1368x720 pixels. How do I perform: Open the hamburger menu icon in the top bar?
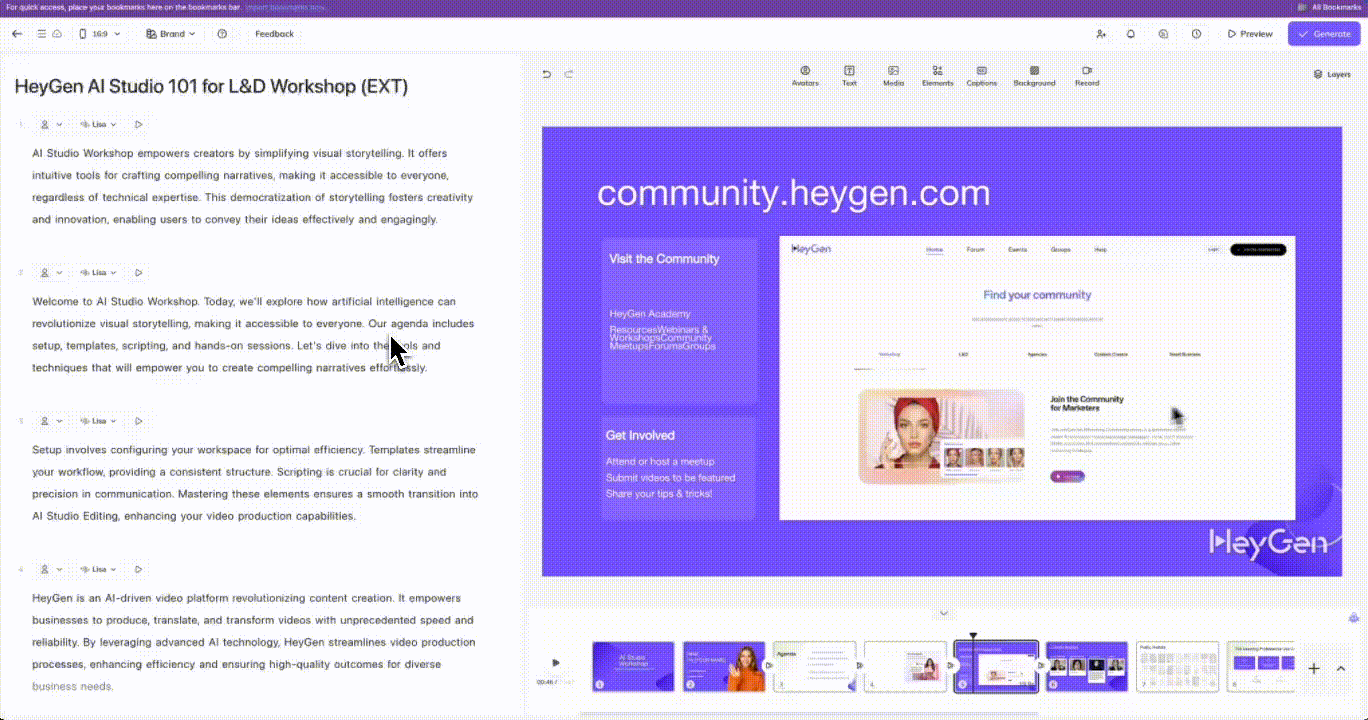(42, 34)
